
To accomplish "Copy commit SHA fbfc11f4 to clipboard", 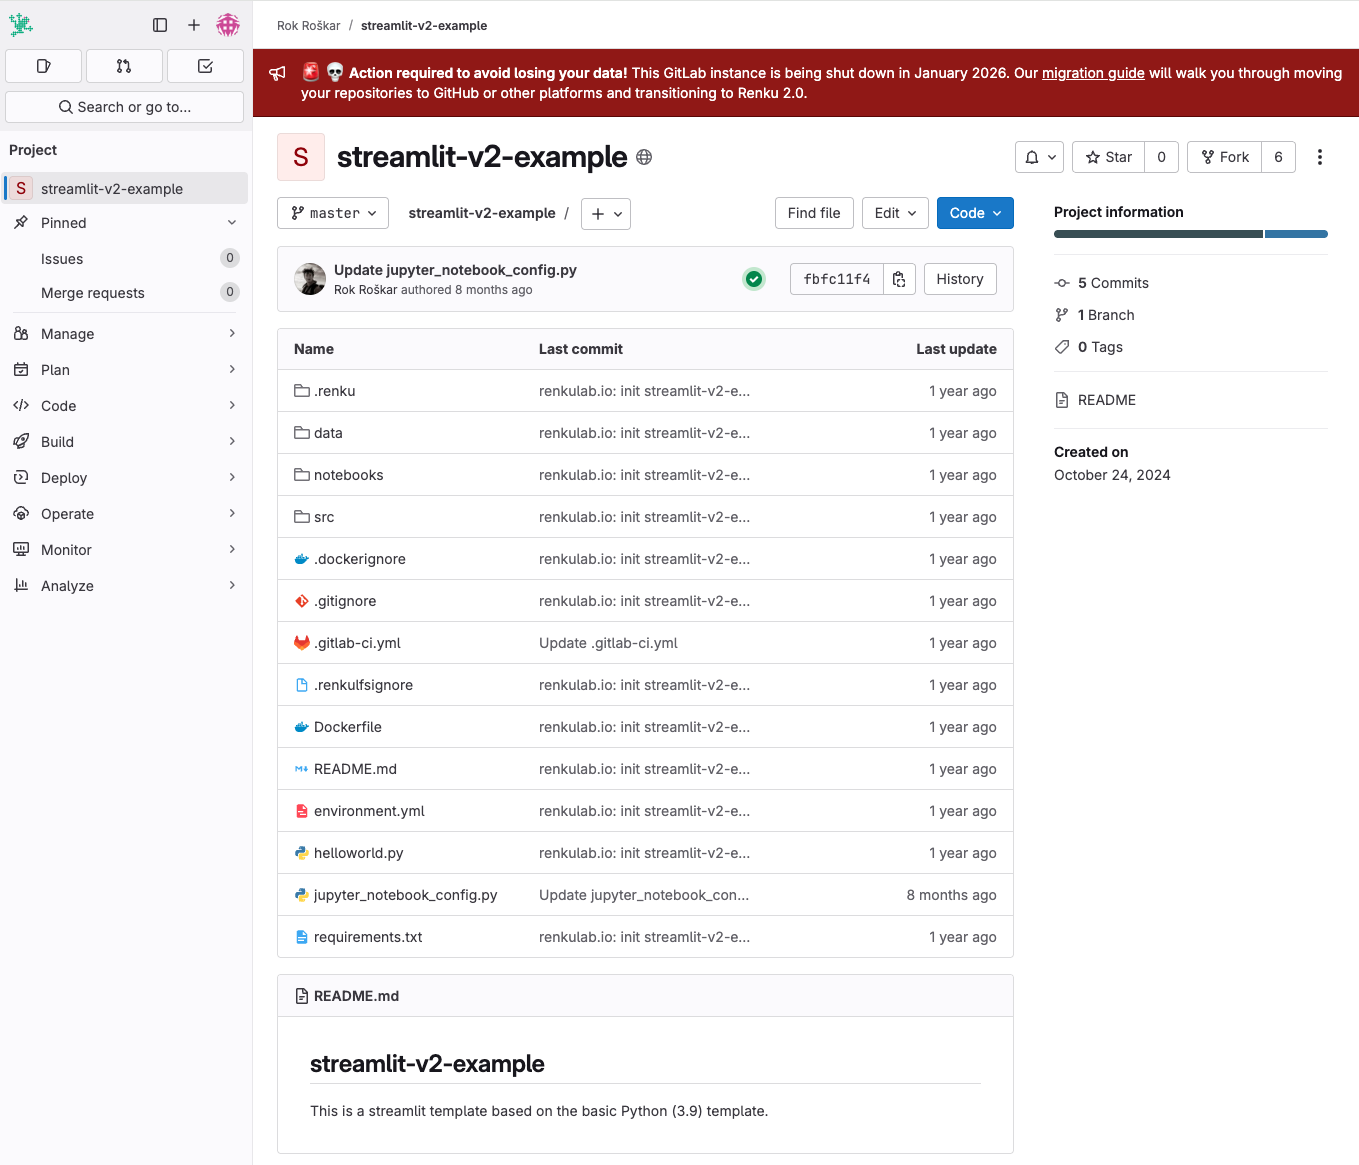I will click(x=899, y=279).
